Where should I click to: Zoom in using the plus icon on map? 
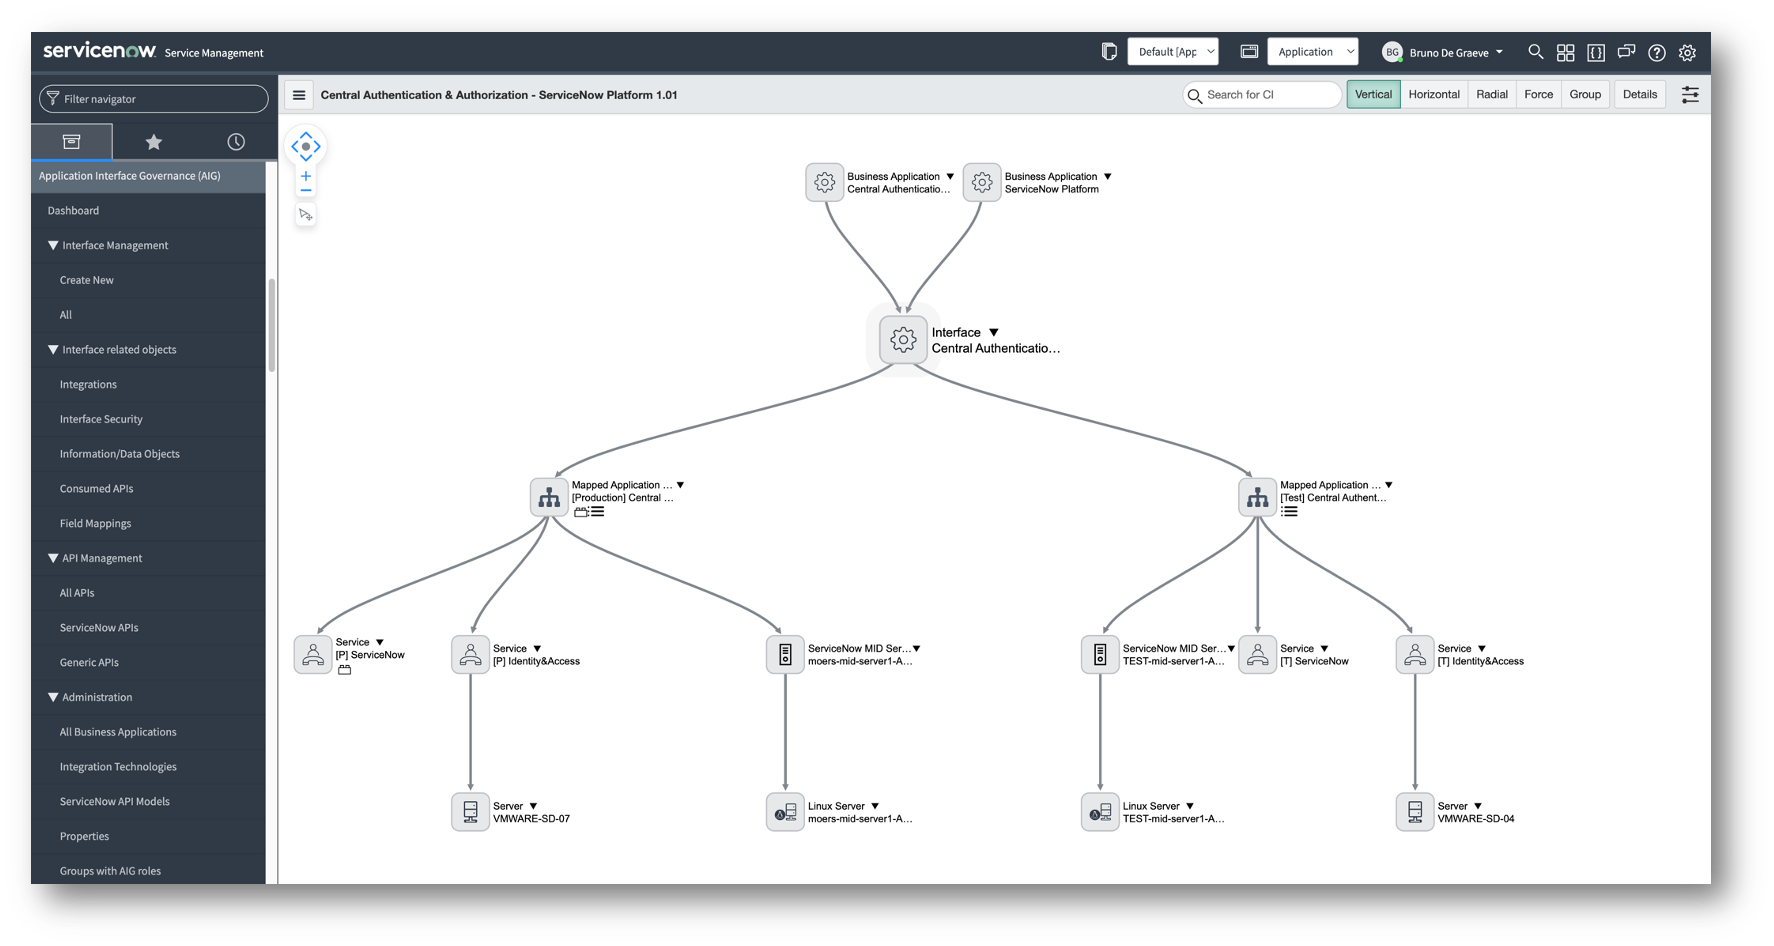(x=305, y=176)
